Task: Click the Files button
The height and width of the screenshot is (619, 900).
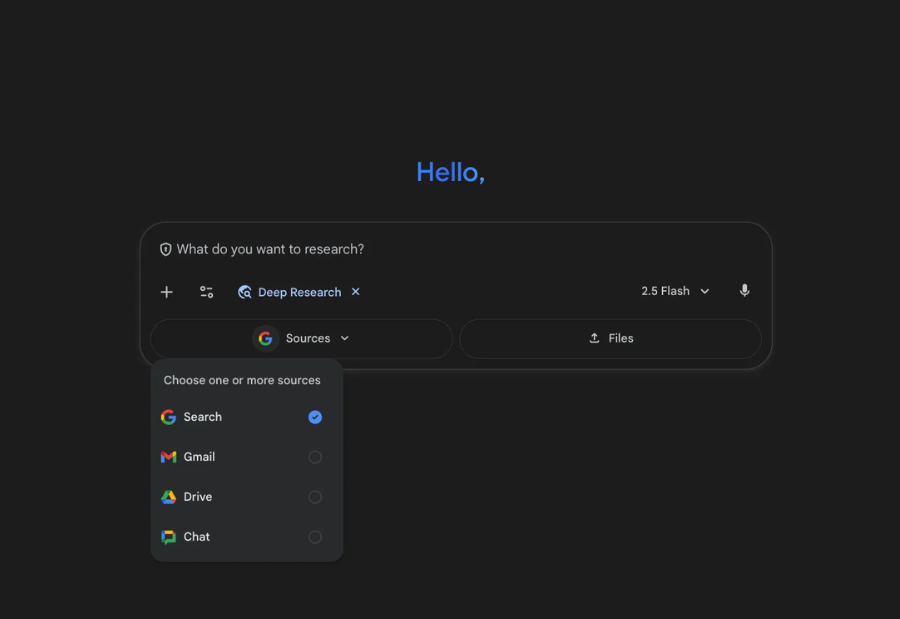Action: coord(611,338)
